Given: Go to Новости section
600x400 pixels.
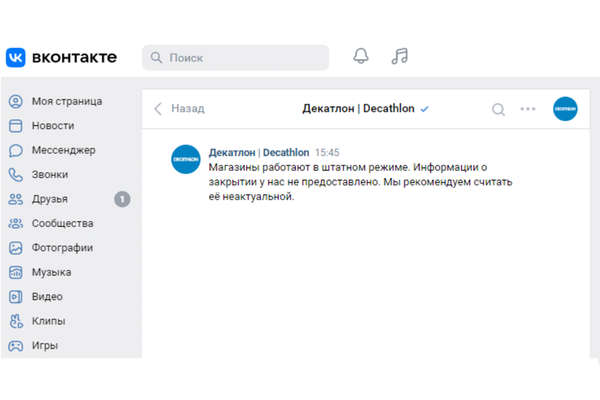Looking at the screenshot, I should point(53,126).
